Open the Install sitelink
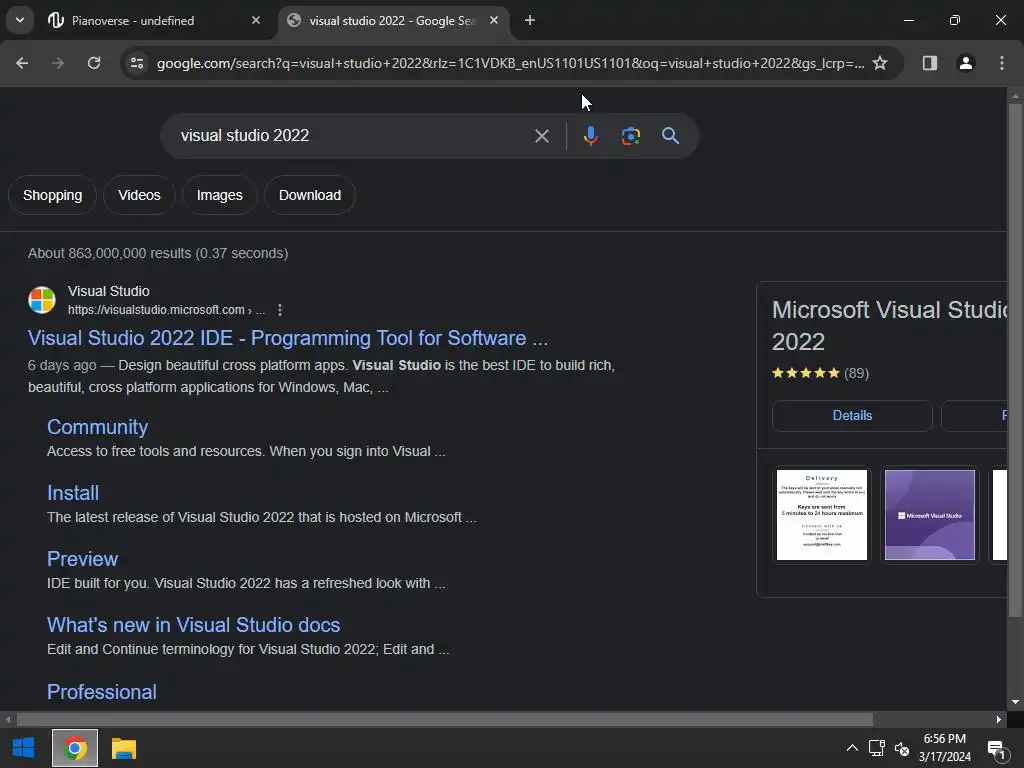1024x768 pixels. 73,492
